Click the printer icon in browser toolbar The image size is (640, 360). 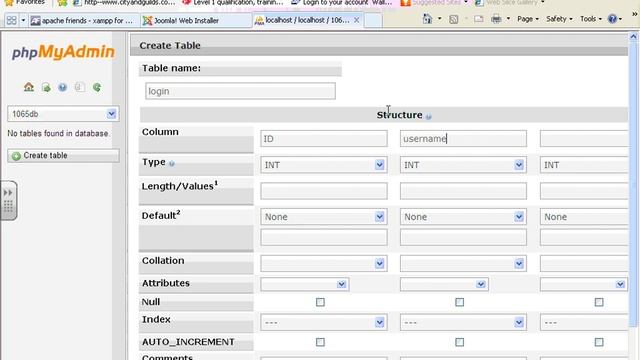point(496,19)
